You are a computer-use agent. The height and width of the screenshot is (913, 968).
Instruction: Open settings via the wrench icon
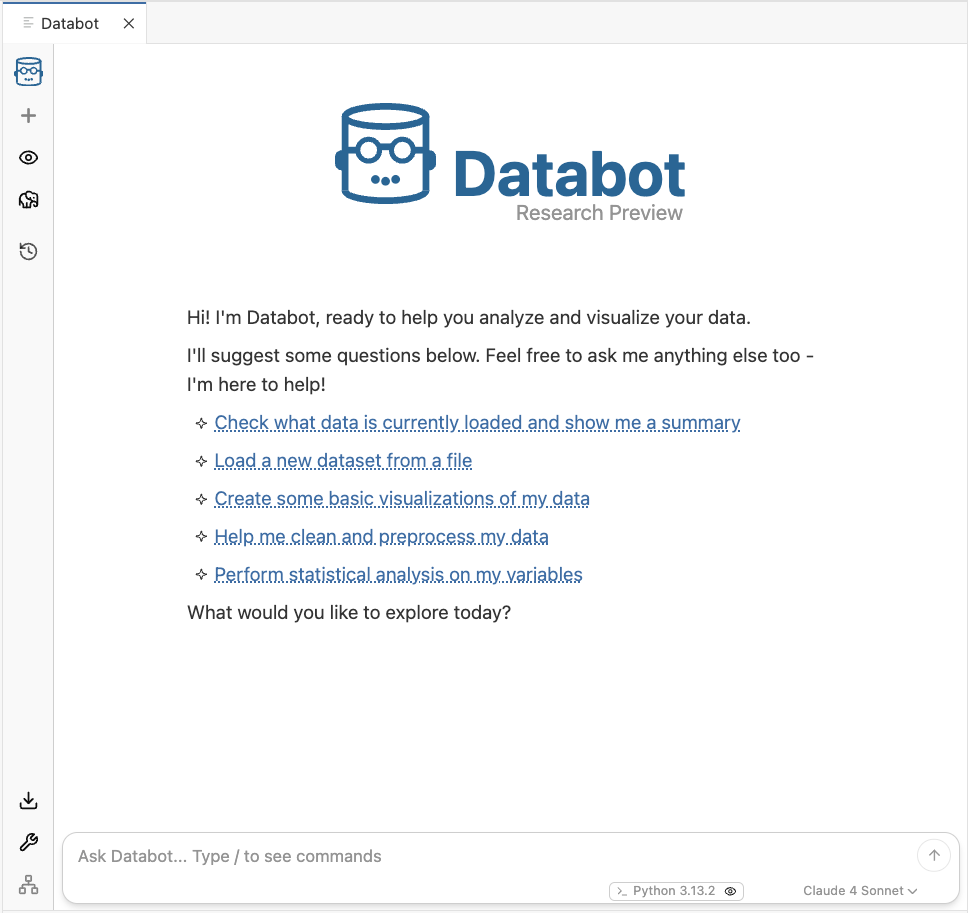[x=27, y=842]
